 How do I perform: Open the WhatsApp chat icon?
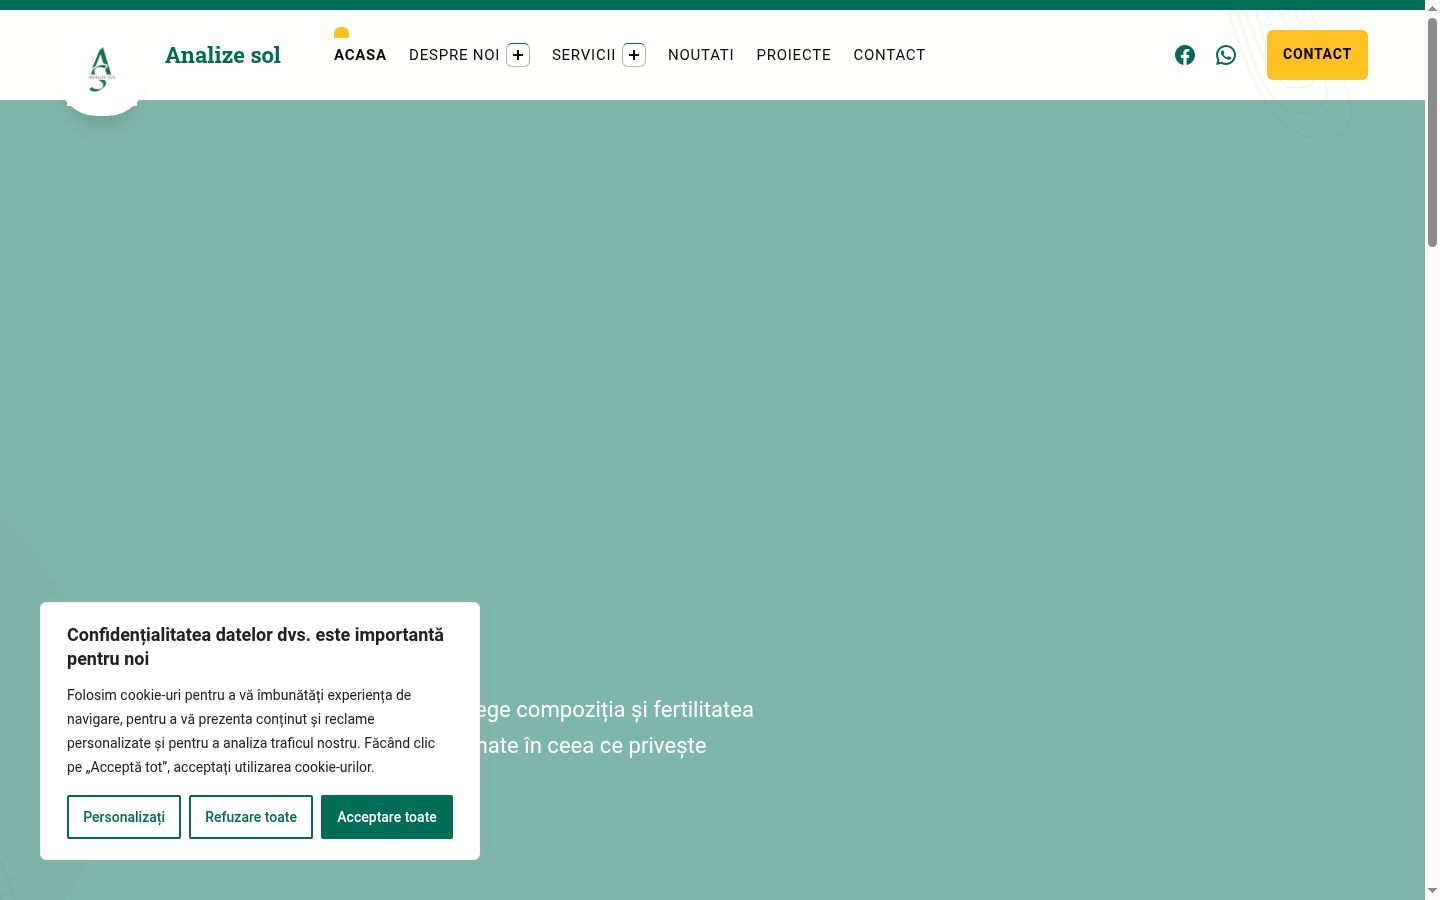[1226, 55]
